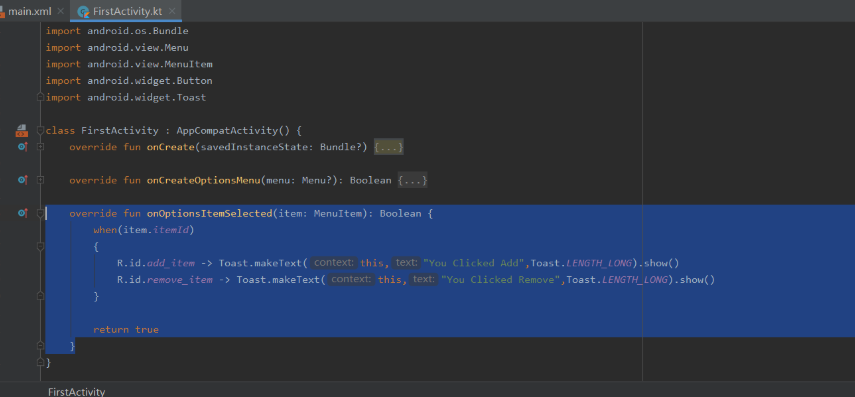Screen dimensions: 855x397
Task: Switch to the main.xml tab
Action: point(32,11)
